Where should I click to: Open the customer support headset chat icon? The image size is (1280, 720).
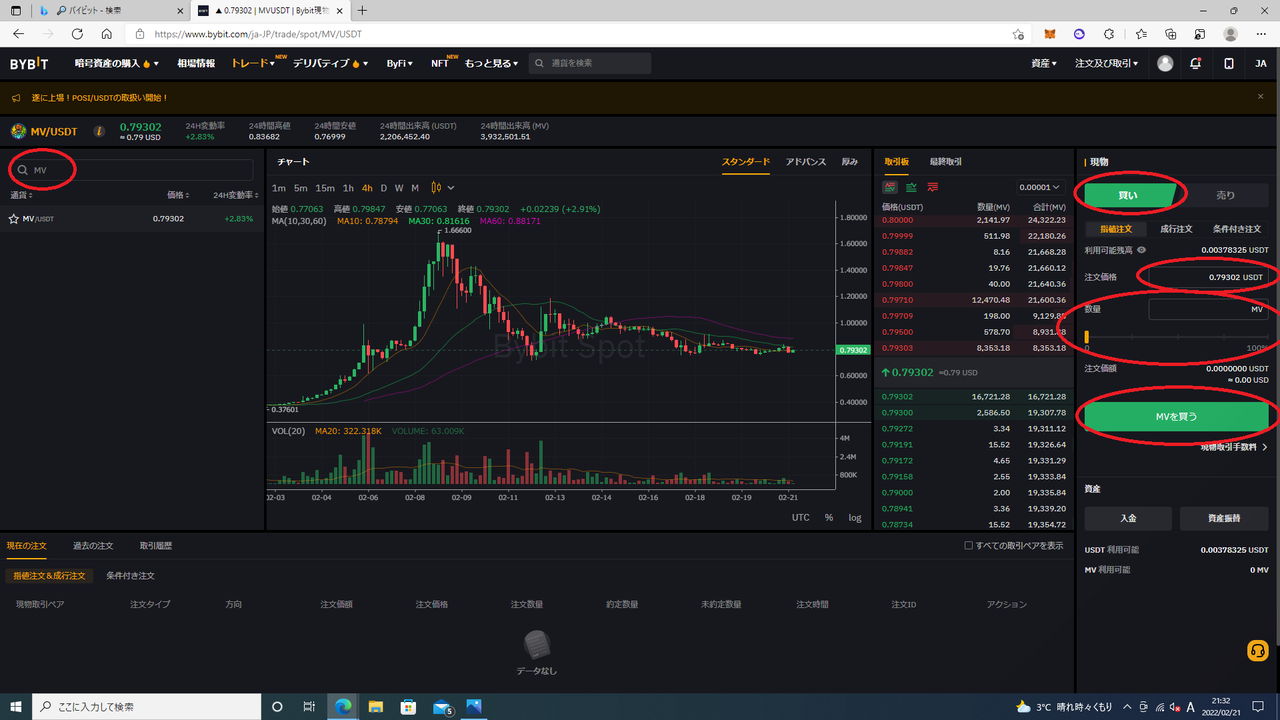(1258, 650)
